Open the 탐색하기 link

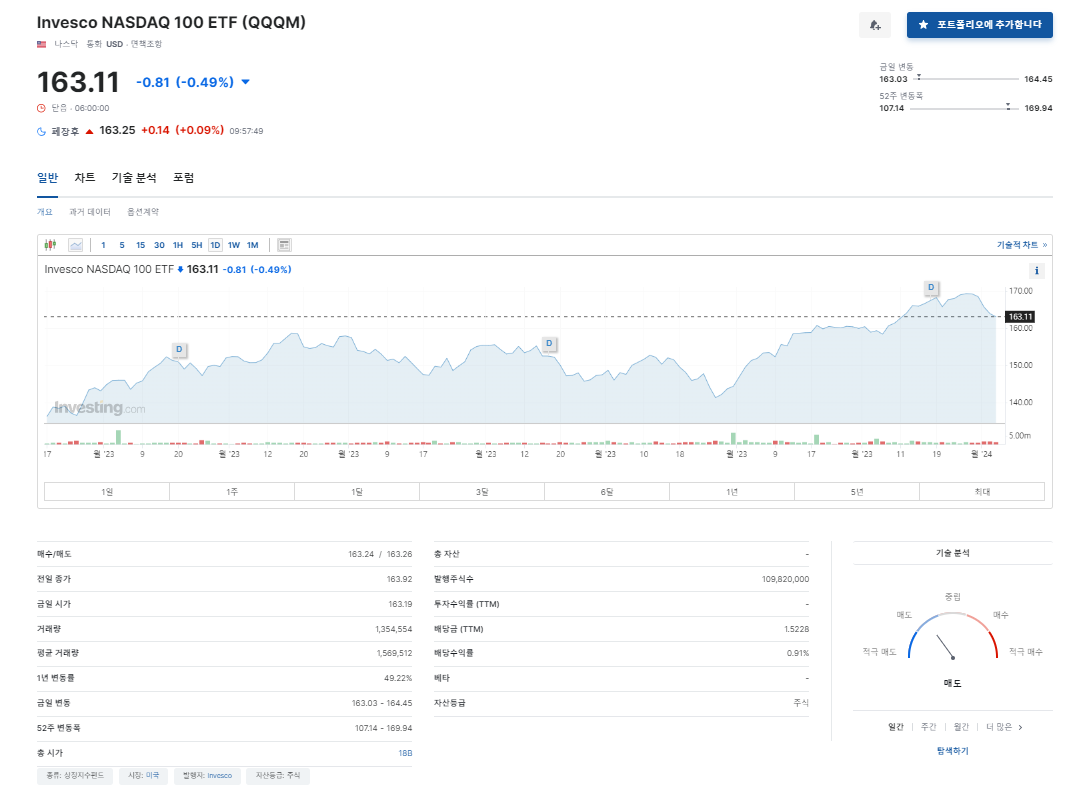952,751
